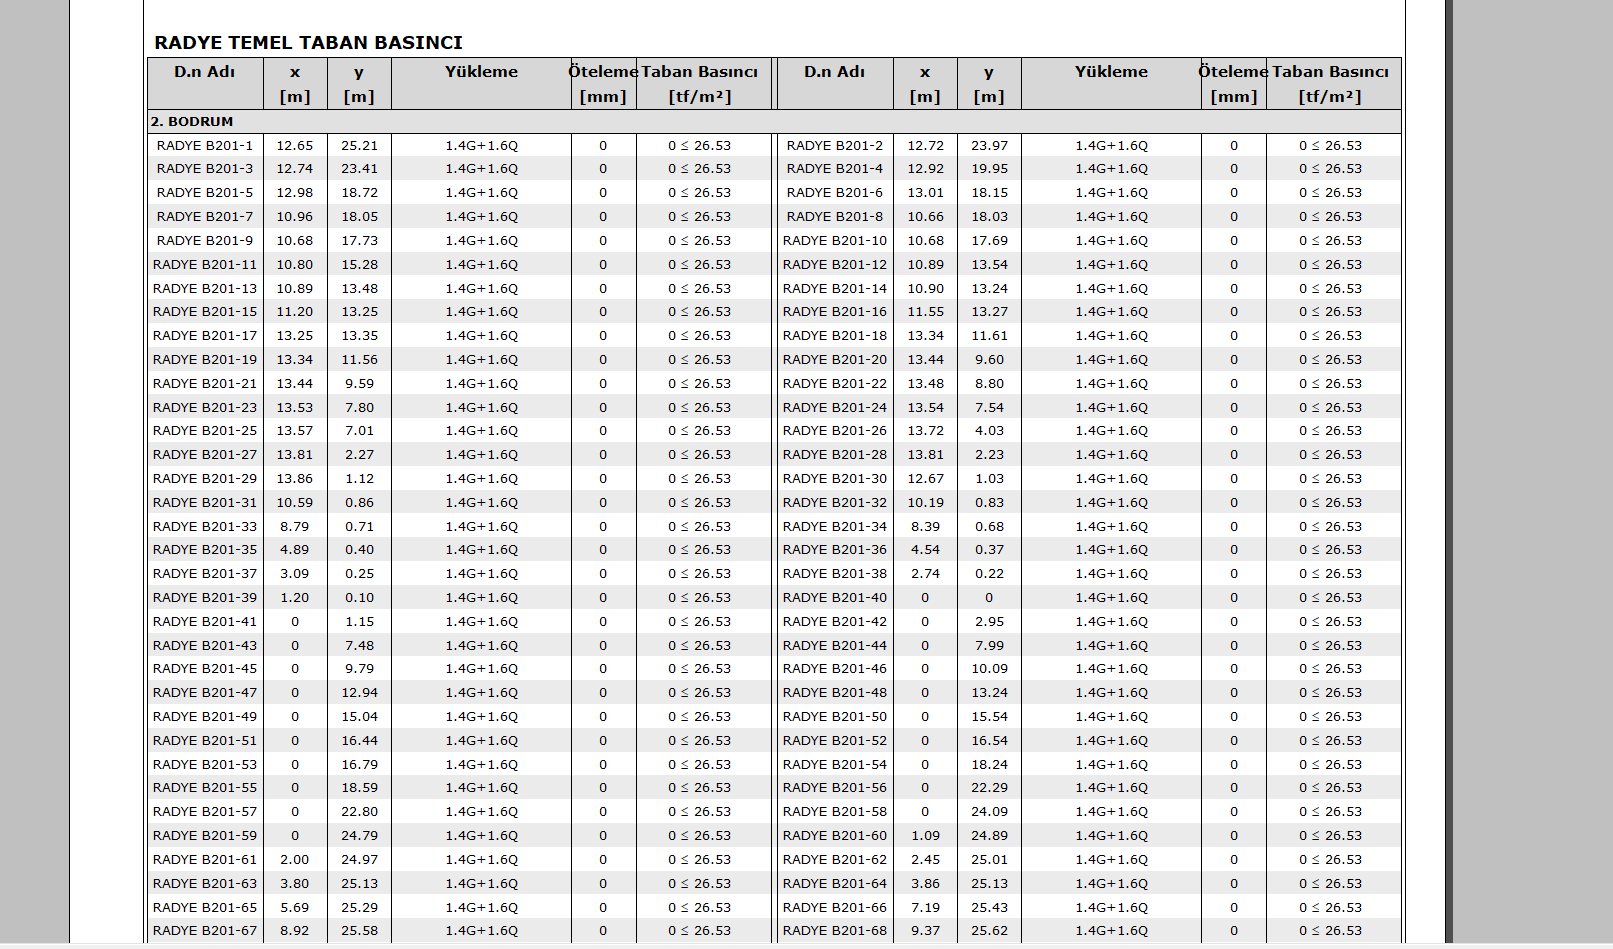Click y value 25.21 of B201-1

(360, 145)
